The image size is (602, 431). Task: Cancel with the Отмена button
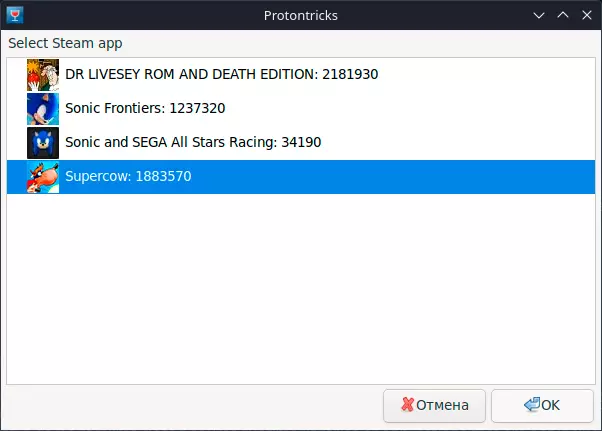coord(434,406)
